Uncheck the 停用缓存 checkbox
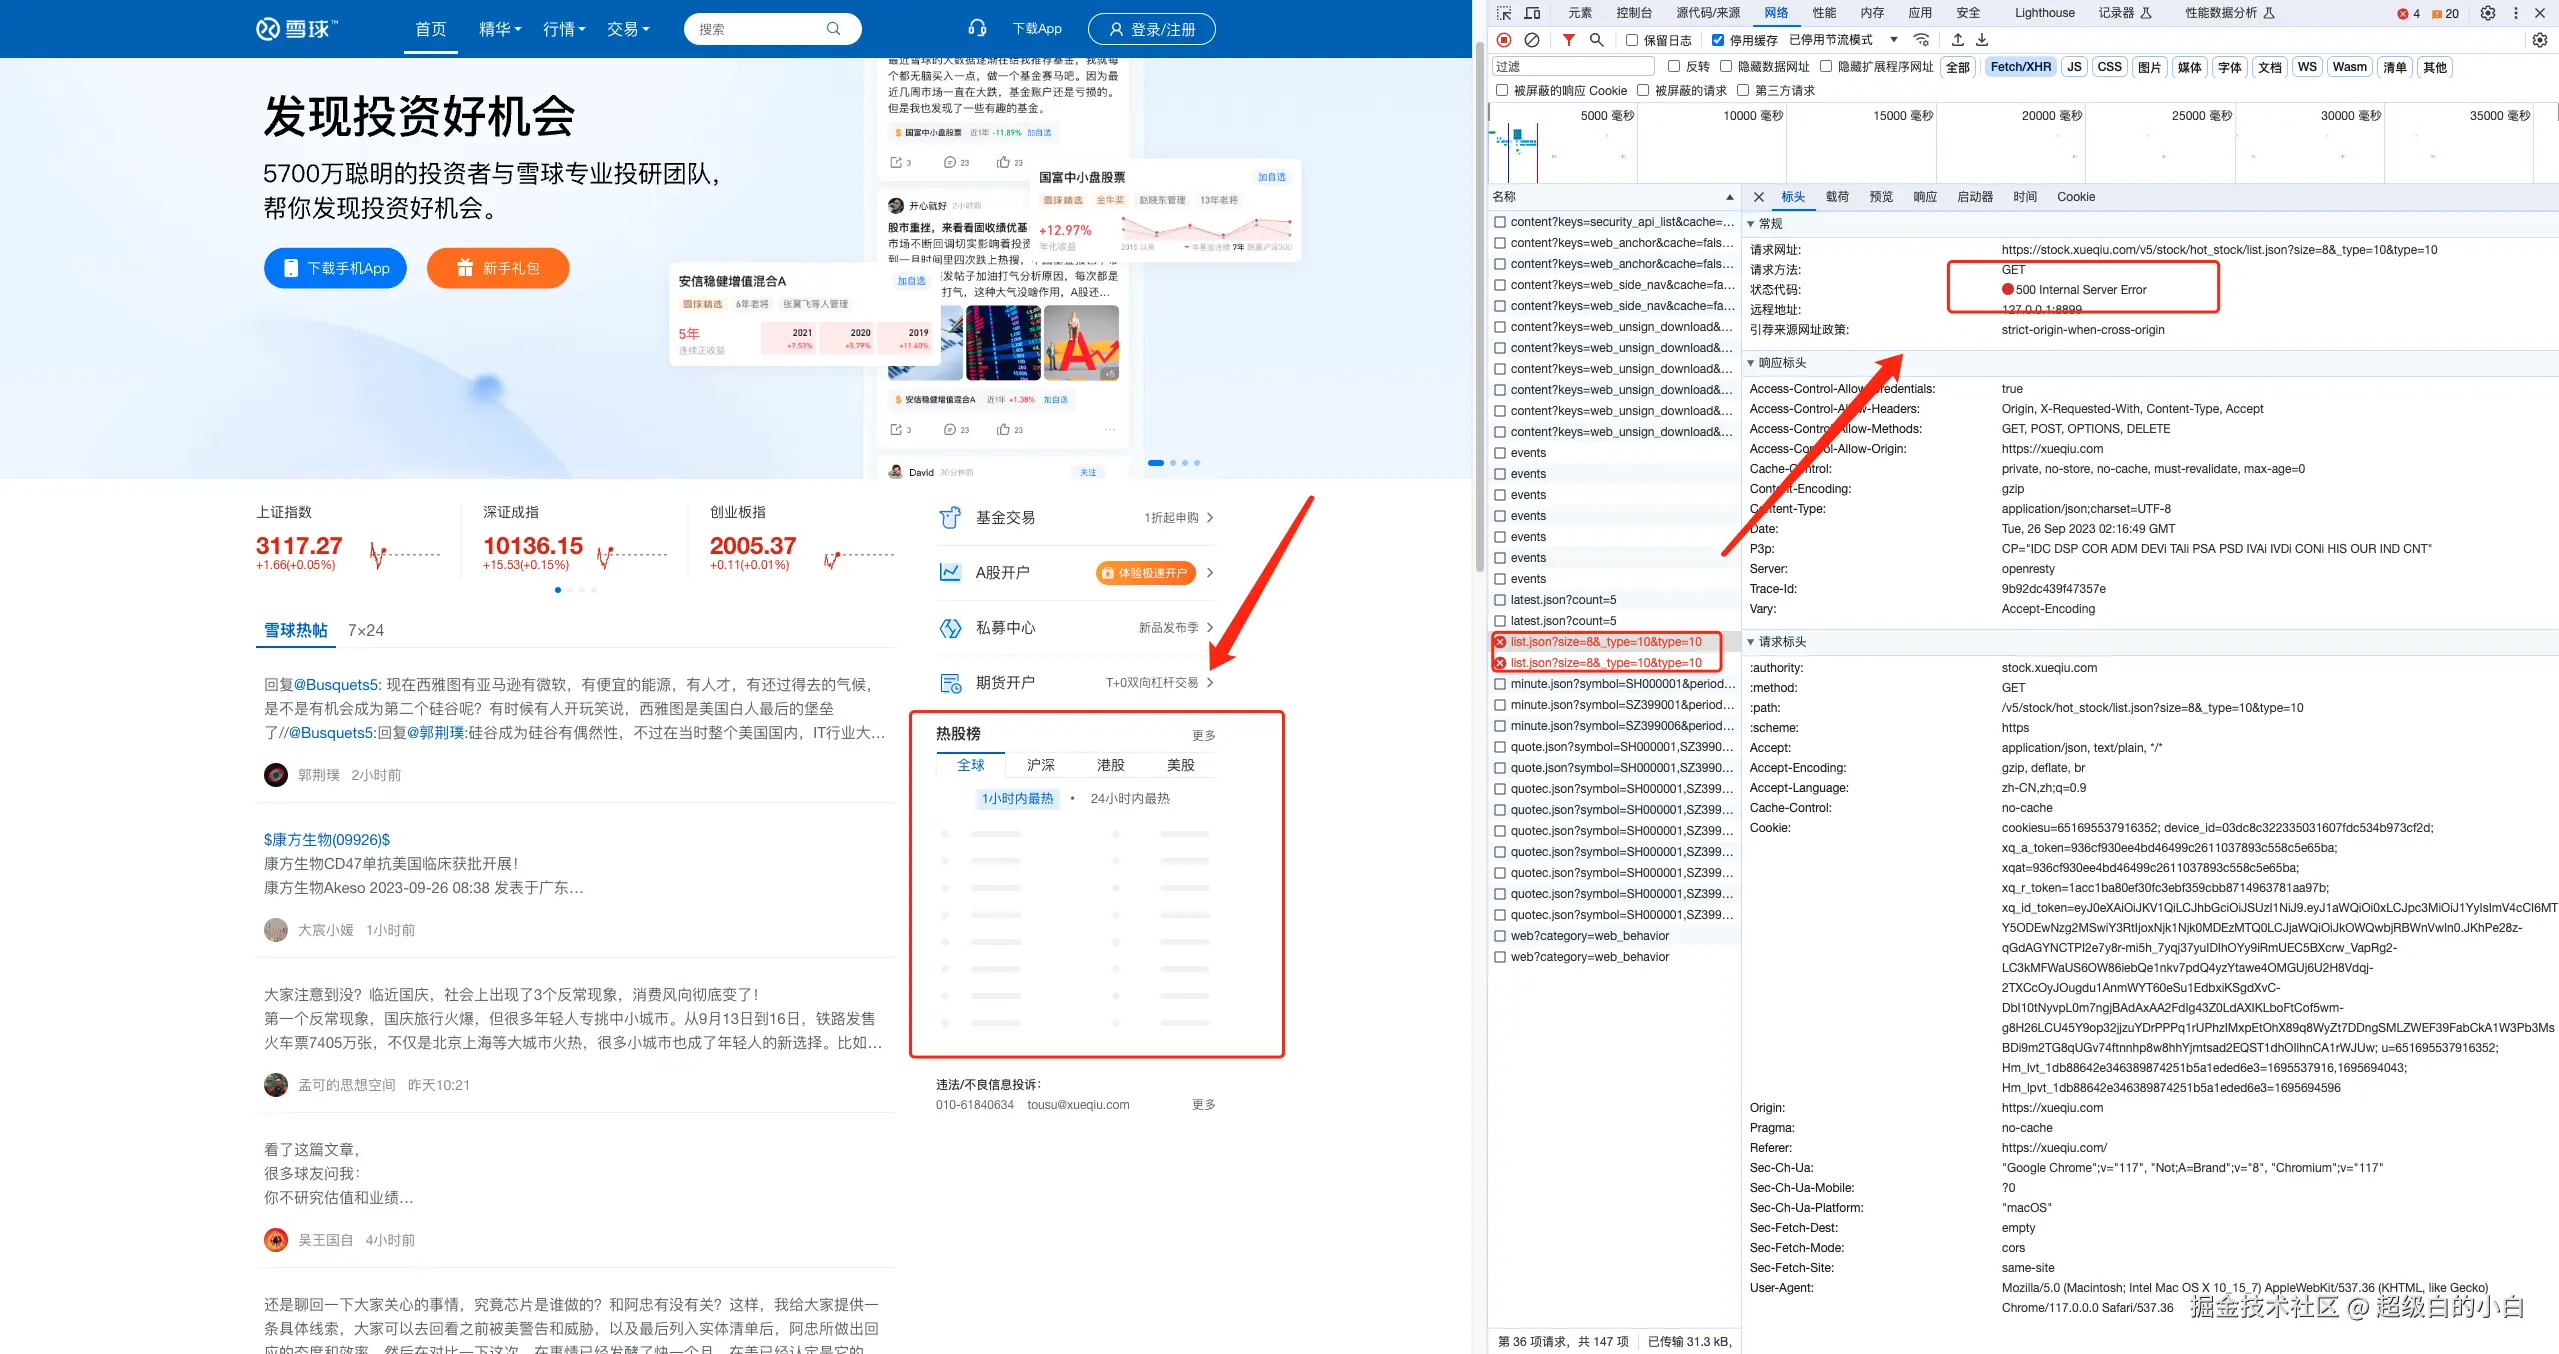This screenshot has height=1354, width=2559. coord(1718,40)
